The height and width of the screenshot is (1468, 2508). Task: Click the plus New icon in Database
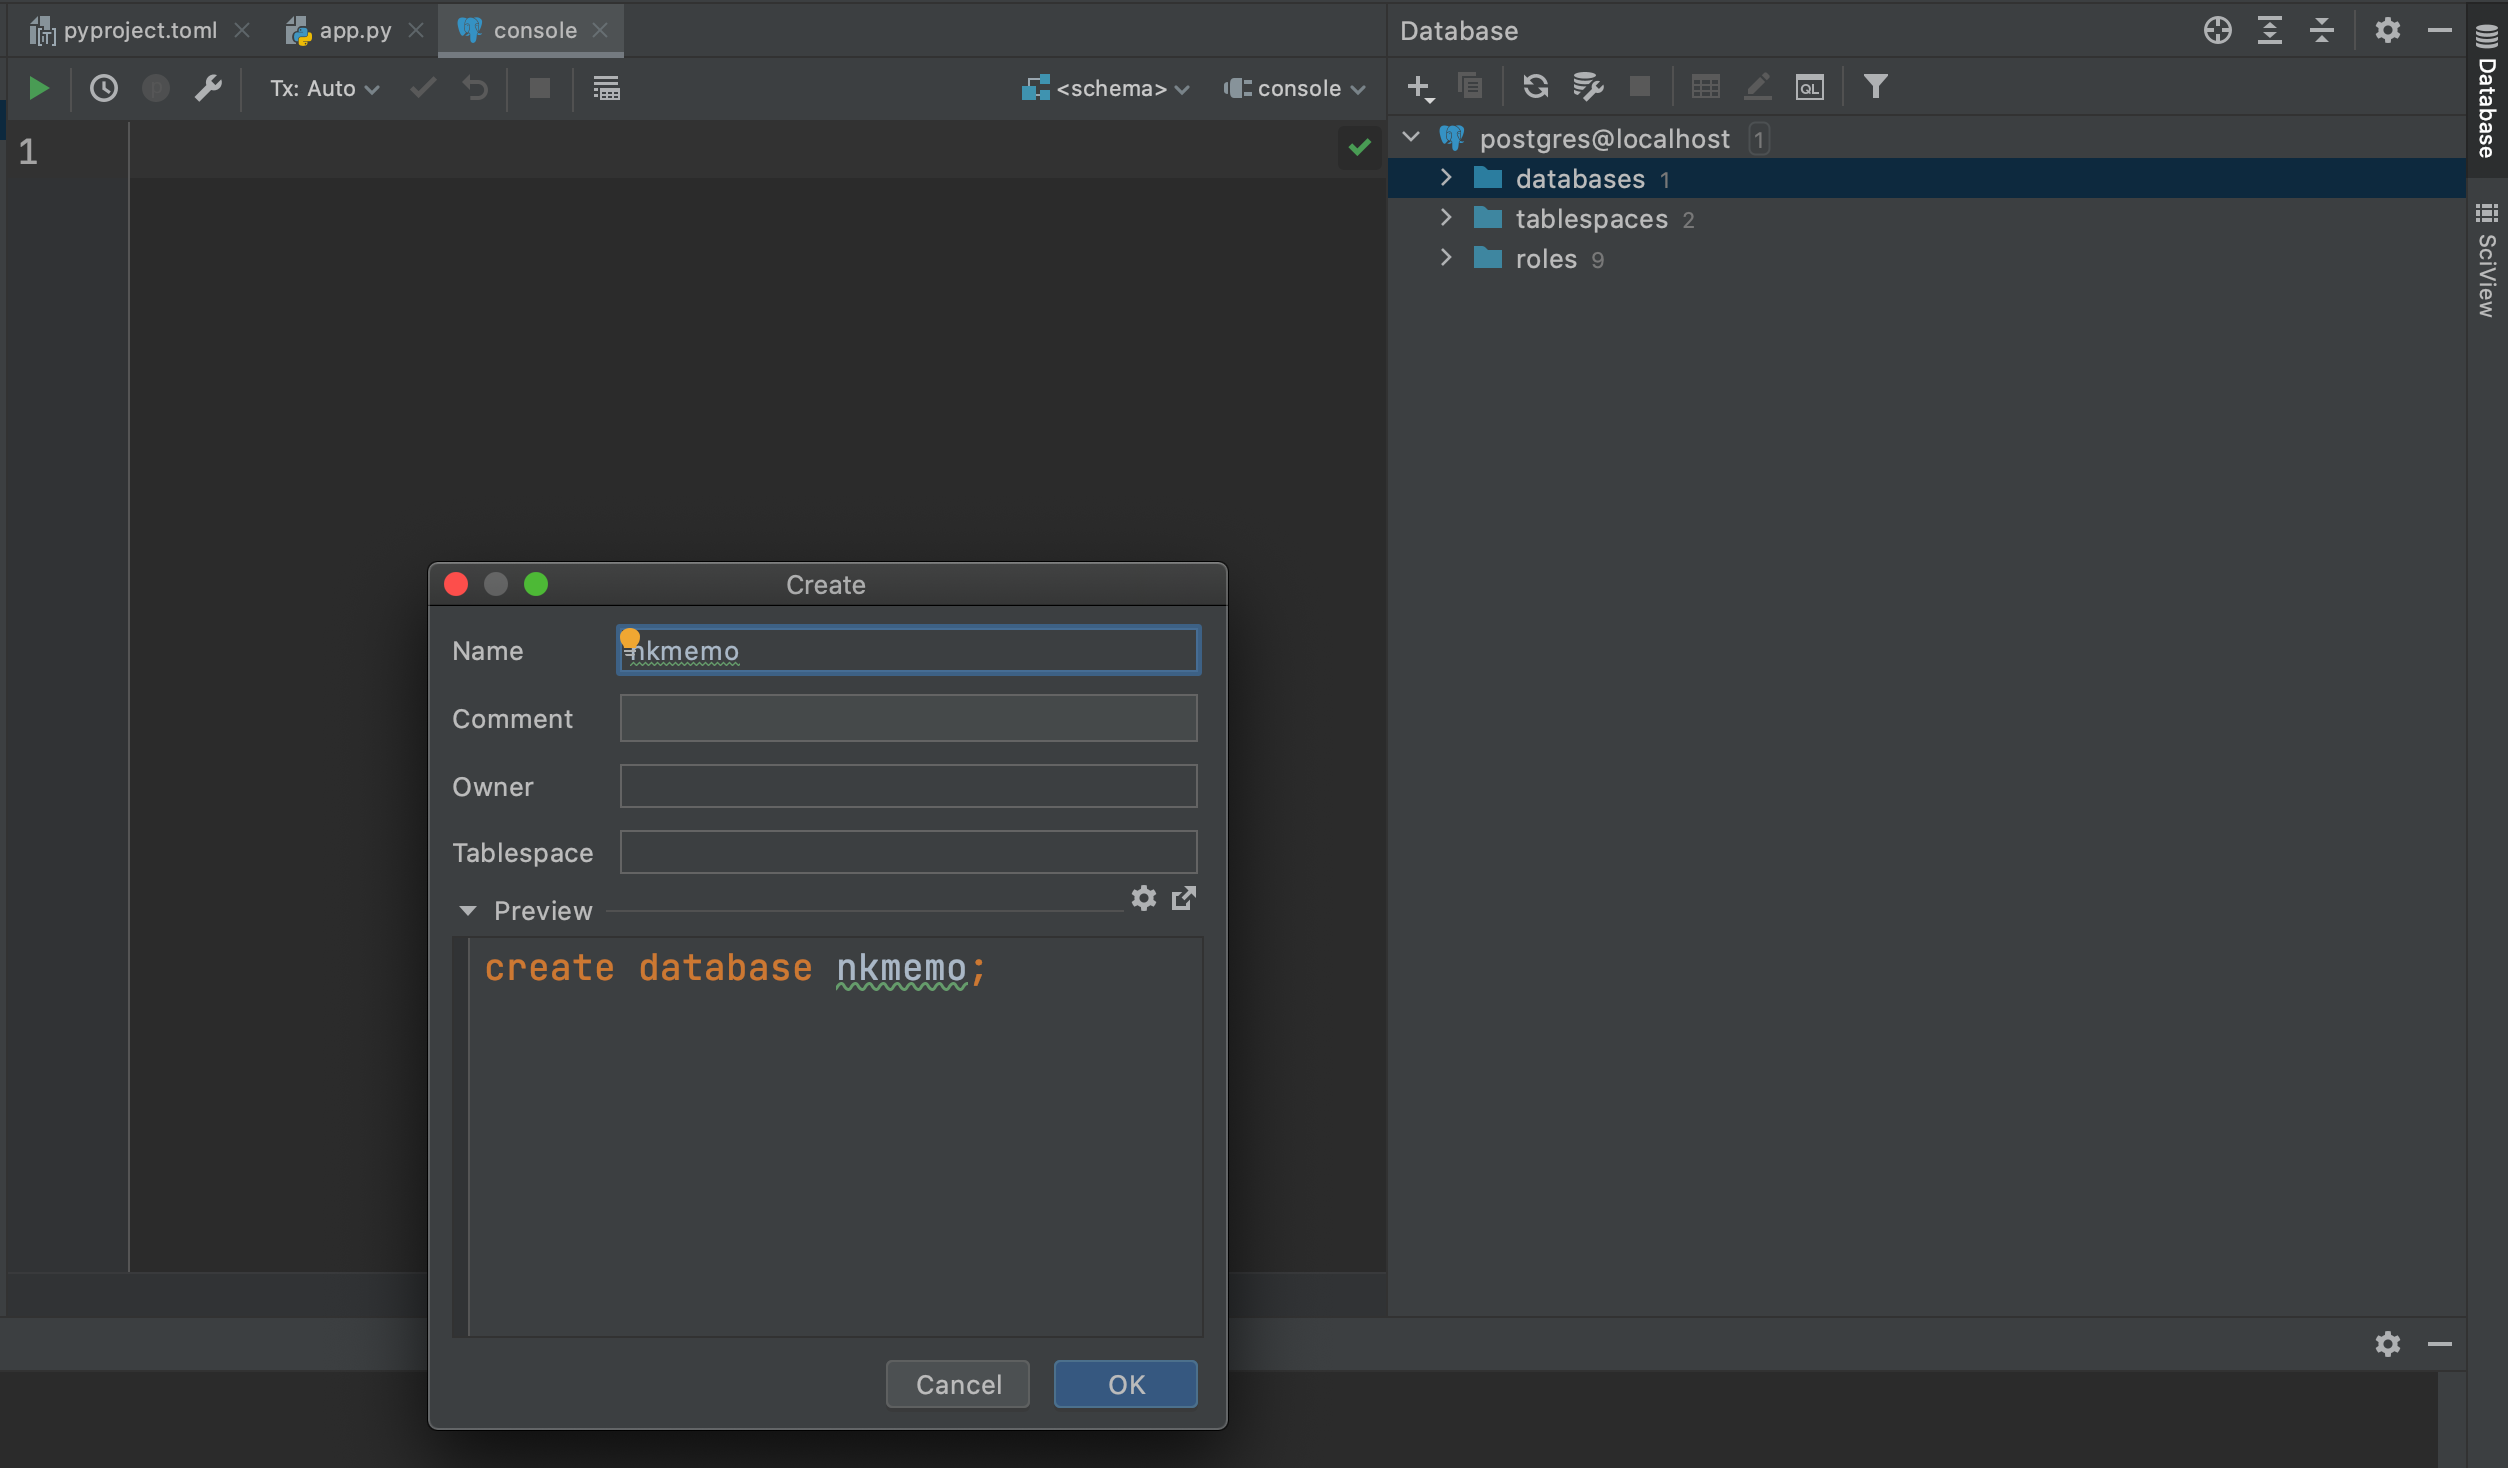point(1419,86)
